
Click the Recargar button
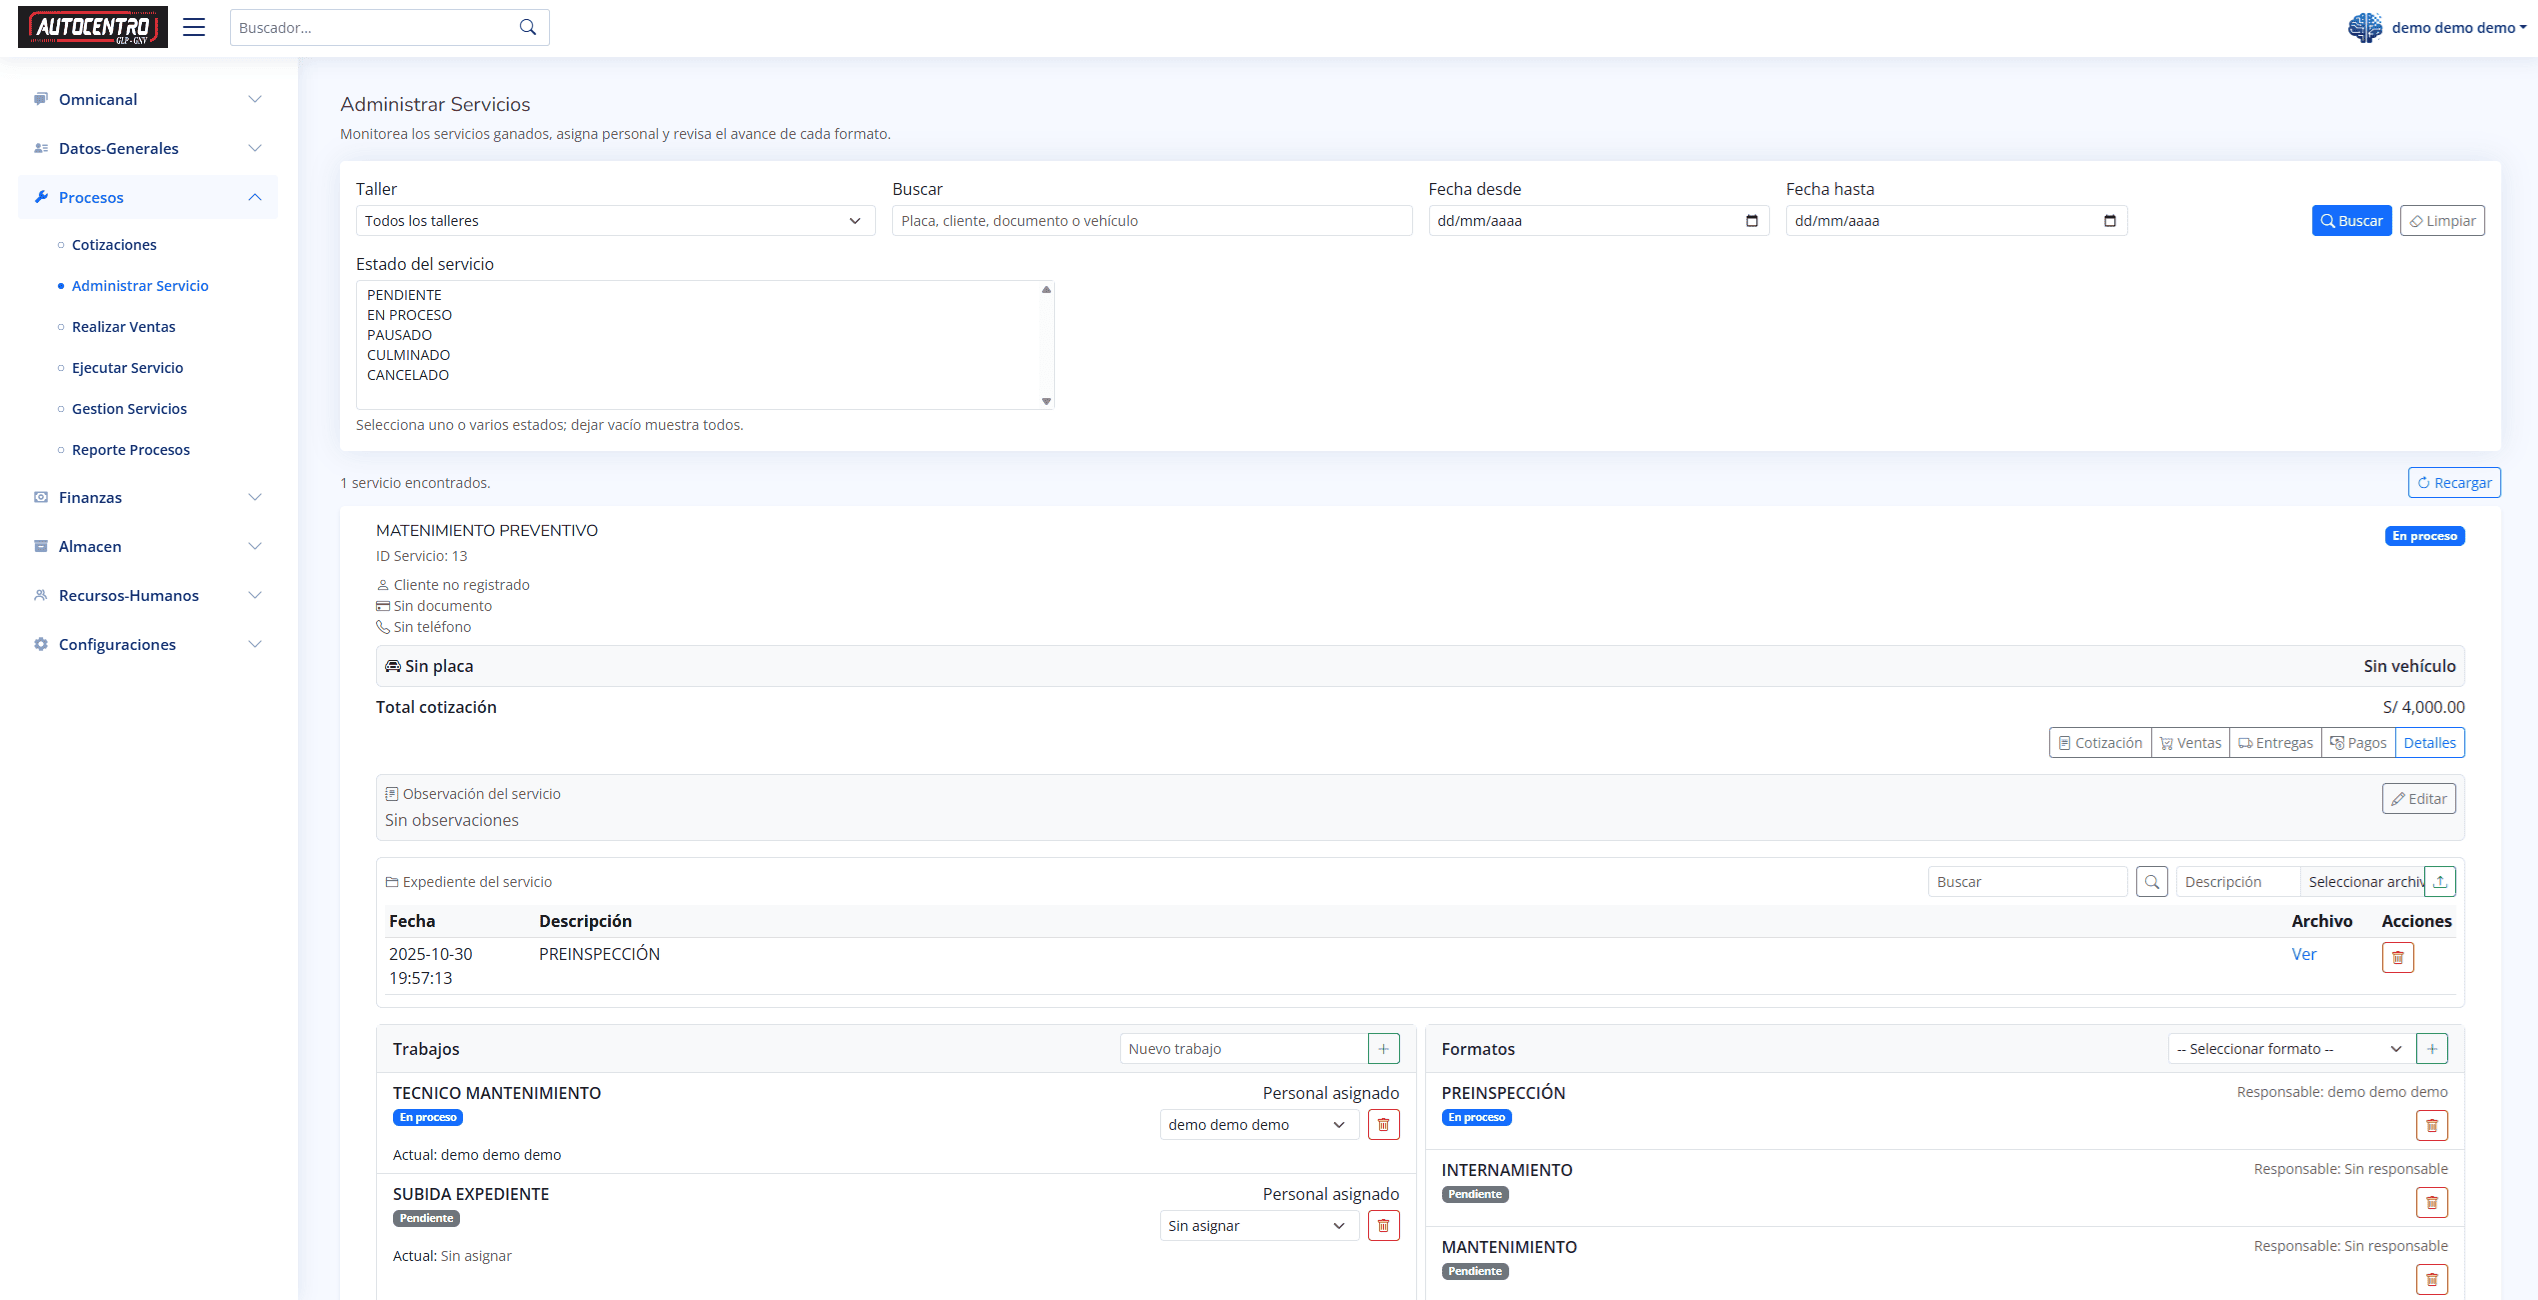coord(2453,482)
